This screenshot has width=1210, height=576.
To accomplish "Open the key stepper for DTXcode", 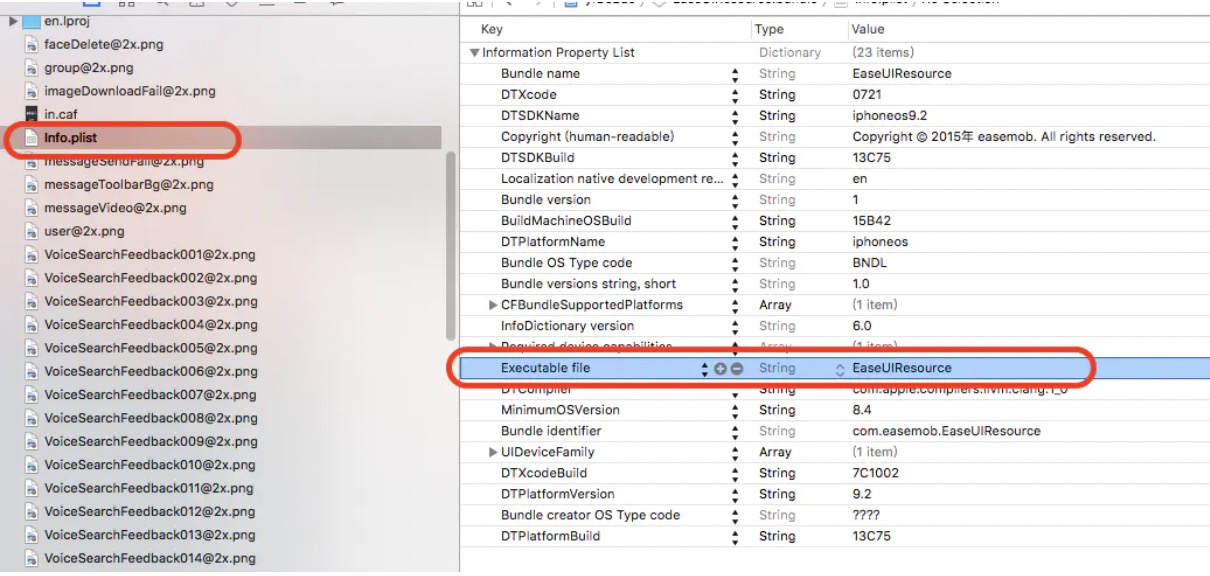I will (x=735, y=95).
